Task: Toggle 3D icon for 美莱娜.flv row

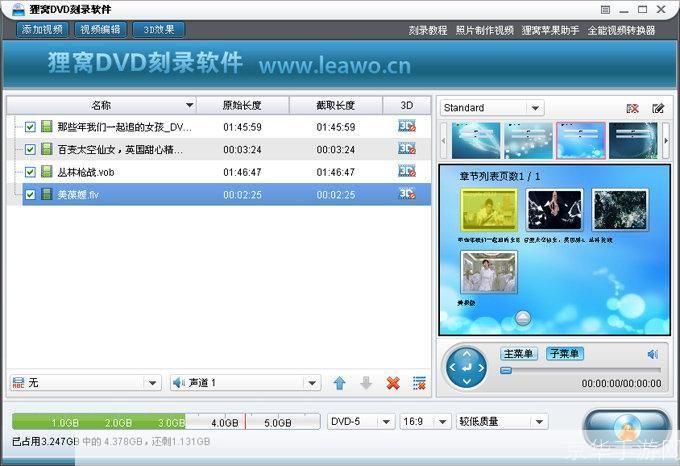Action: (x=407, y=194)
